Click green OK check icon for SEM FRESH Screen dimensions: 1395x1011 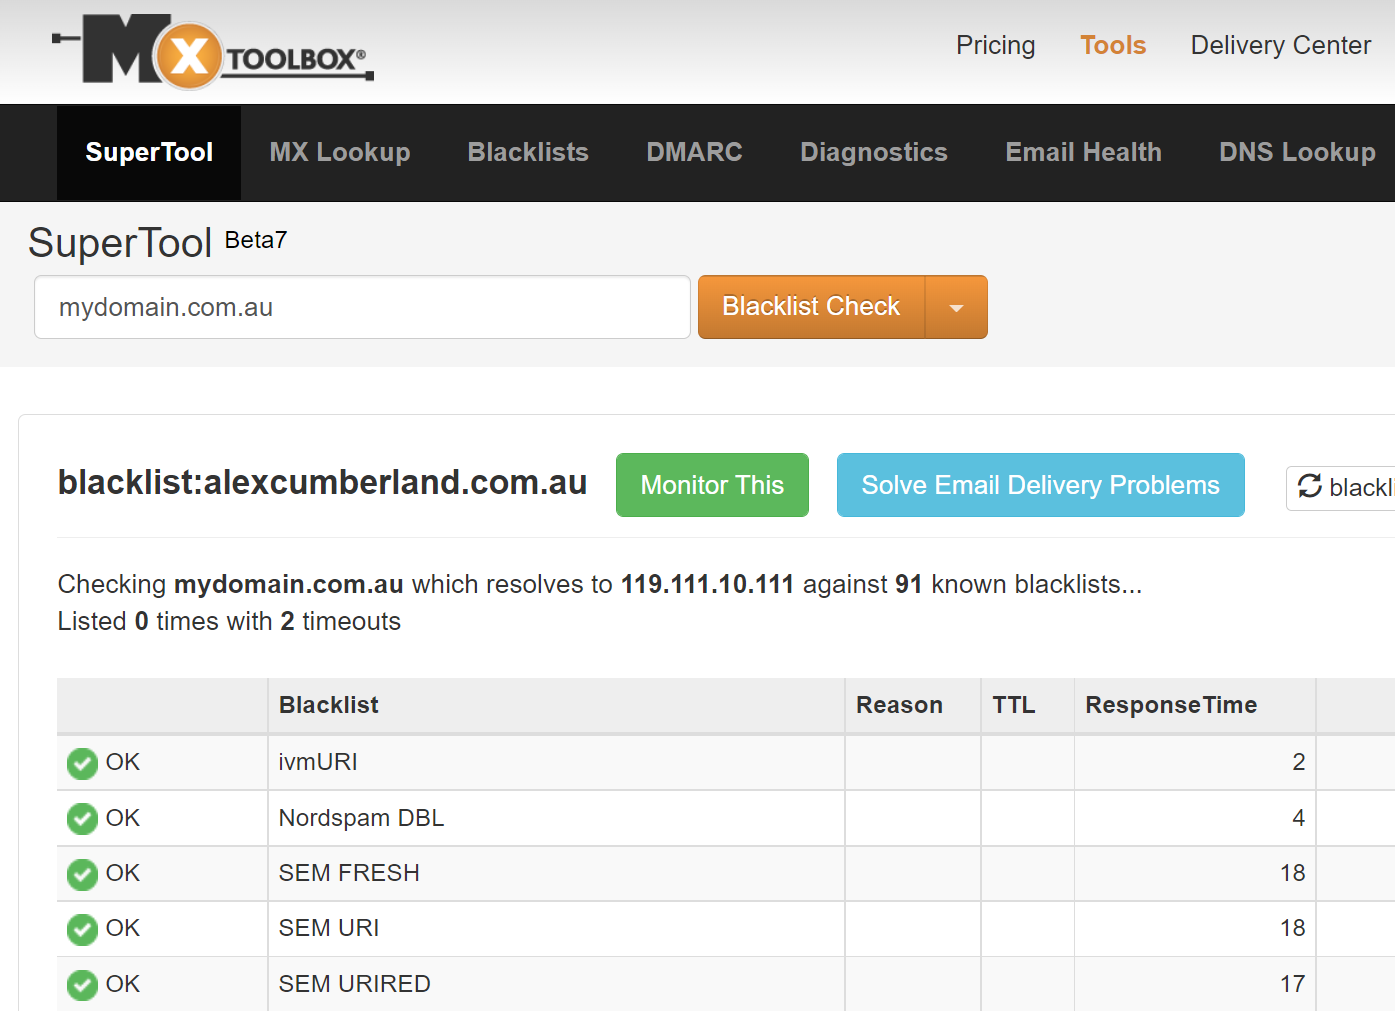82,874
